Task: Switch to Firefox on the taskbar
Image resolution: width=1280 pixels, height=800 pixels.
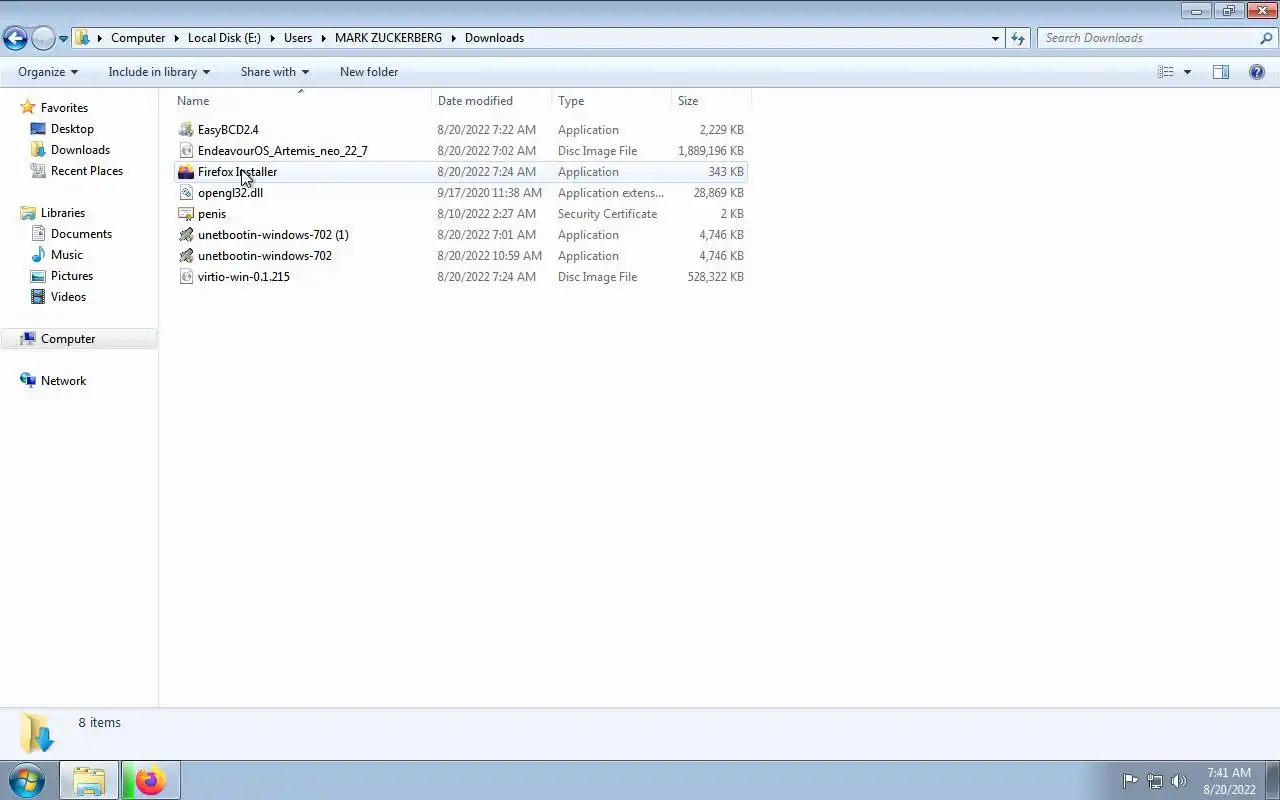Action: coord(151,780)
